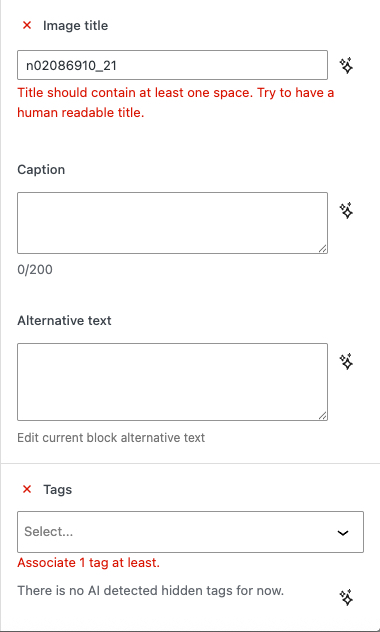This screenshot has height=632, width=380.
Task: Click the Alternative text textarea resize handle
Action: [x=322, y=416]
